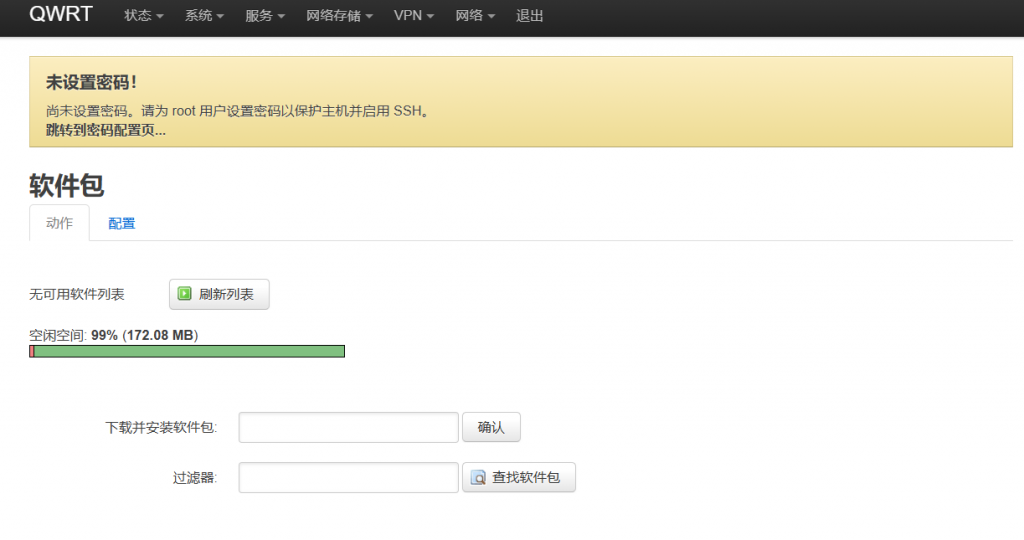This screenshot has height=540, width=1024.
Task: Select the 动作 tab
Action: [59, 223]
